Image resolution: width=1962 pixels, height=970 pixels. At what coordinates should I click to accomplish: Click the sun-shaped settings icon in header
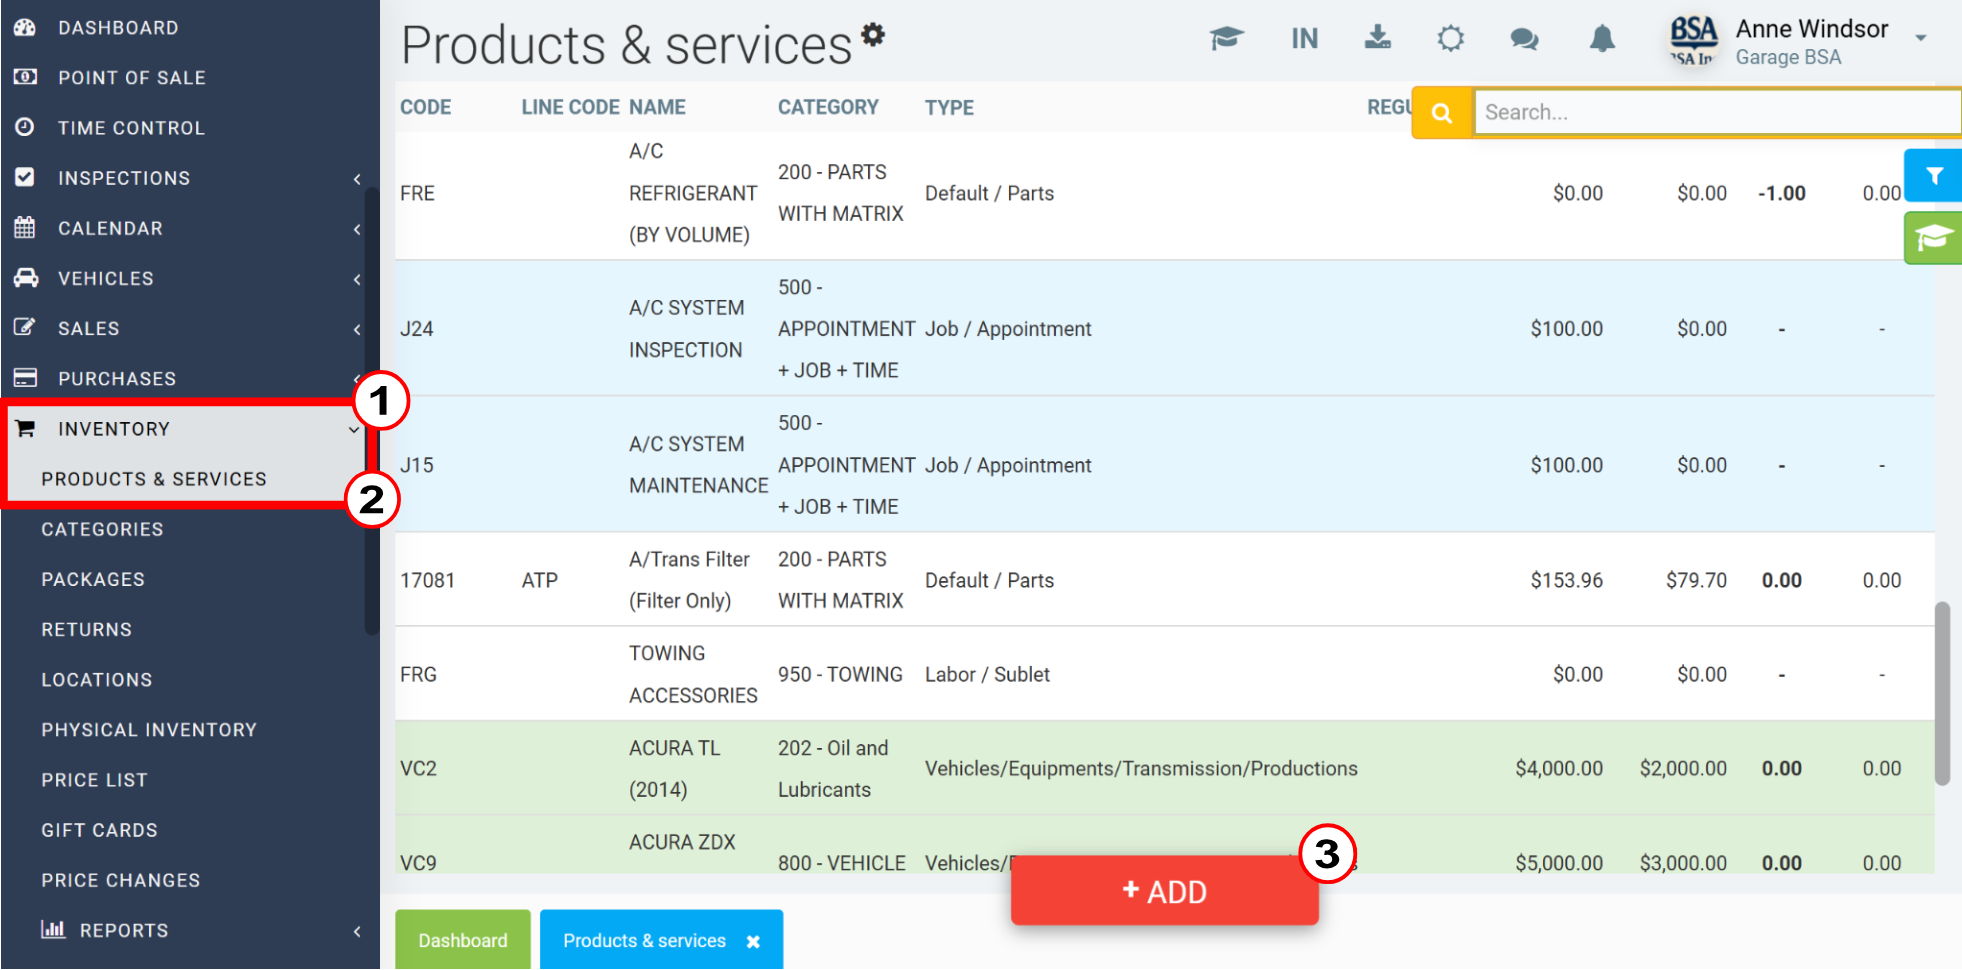click(x=1451, y=39)
